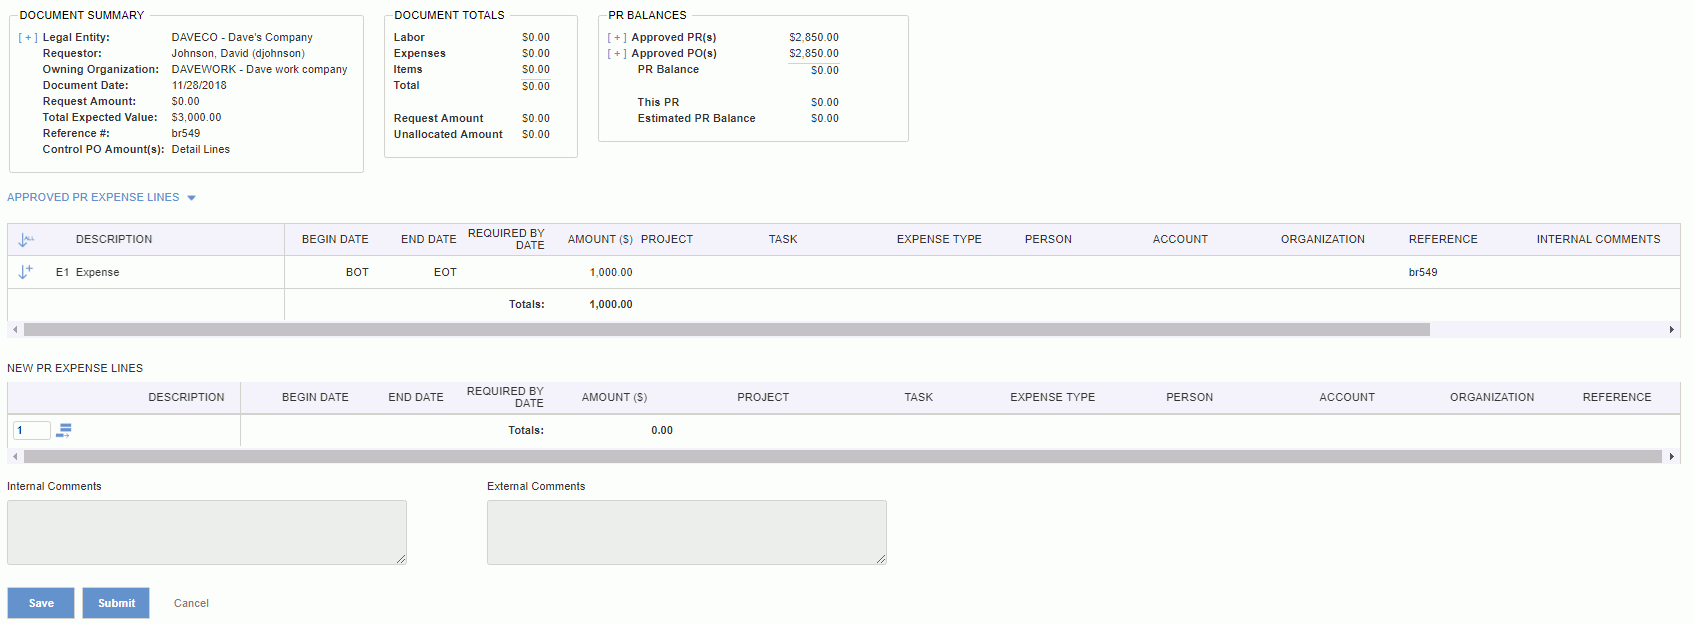Click the Total Expected Value $3,000.00
The image size is (1694, 624).
pos(196,118)
